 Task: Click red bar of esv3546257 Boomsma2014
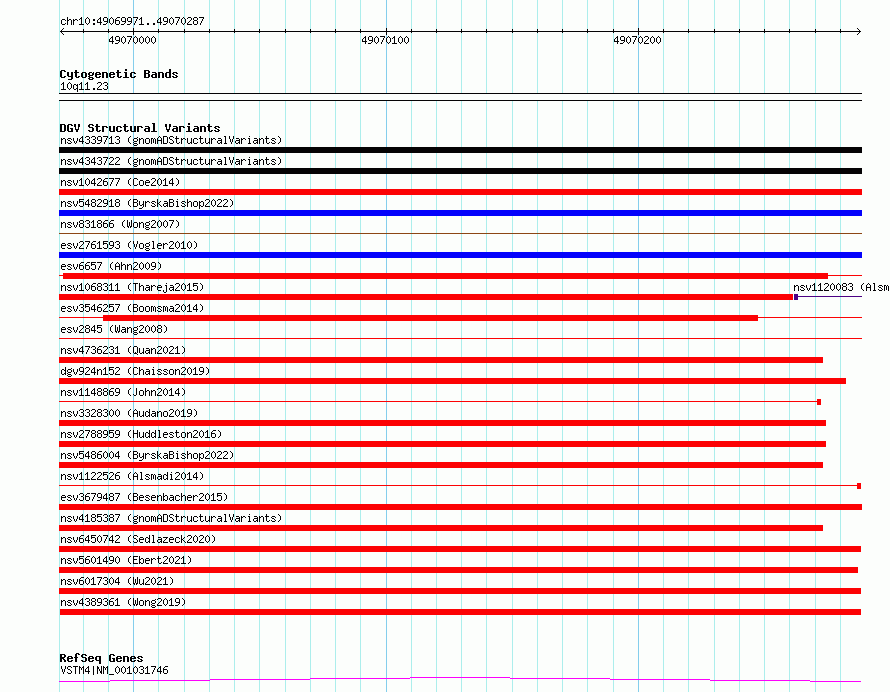pos(430,318)
